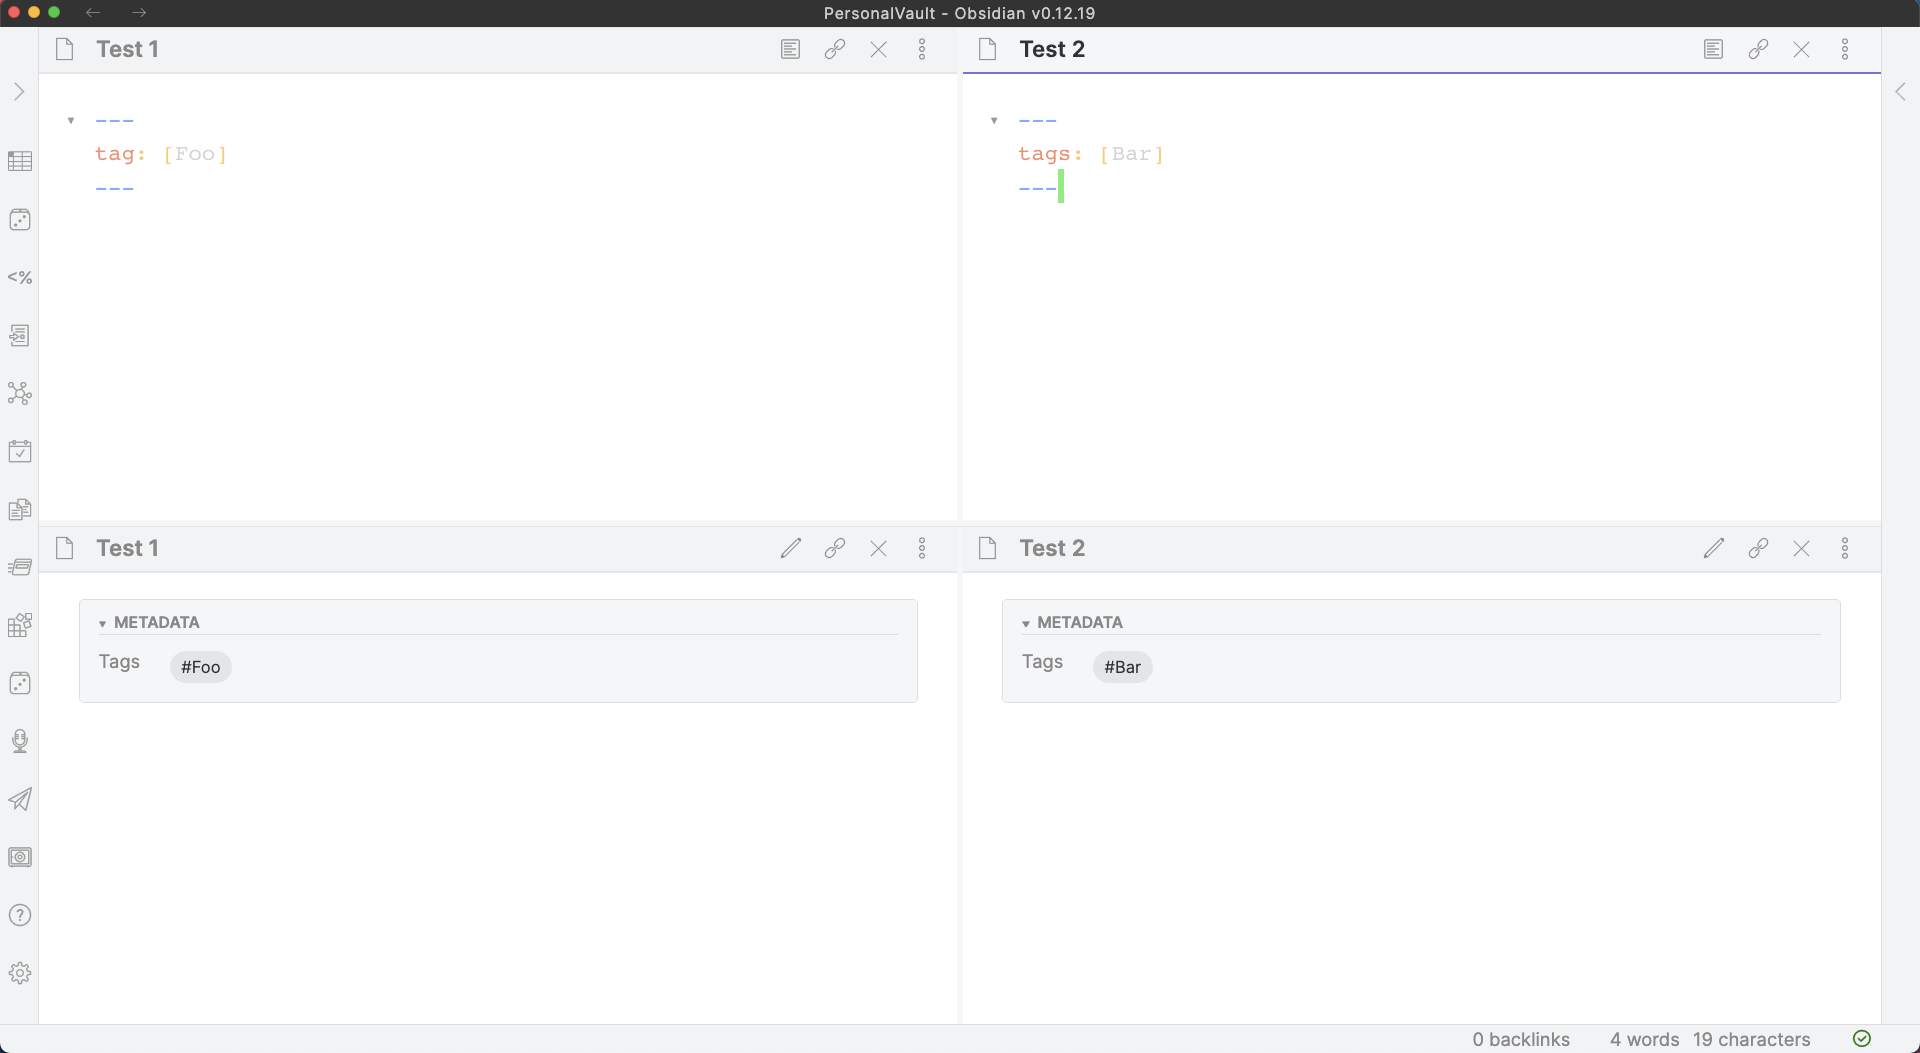Open more options for Test 1 preview pane
The width and height of the screenshot is (1920, 1053).
[x=922, y=548]
